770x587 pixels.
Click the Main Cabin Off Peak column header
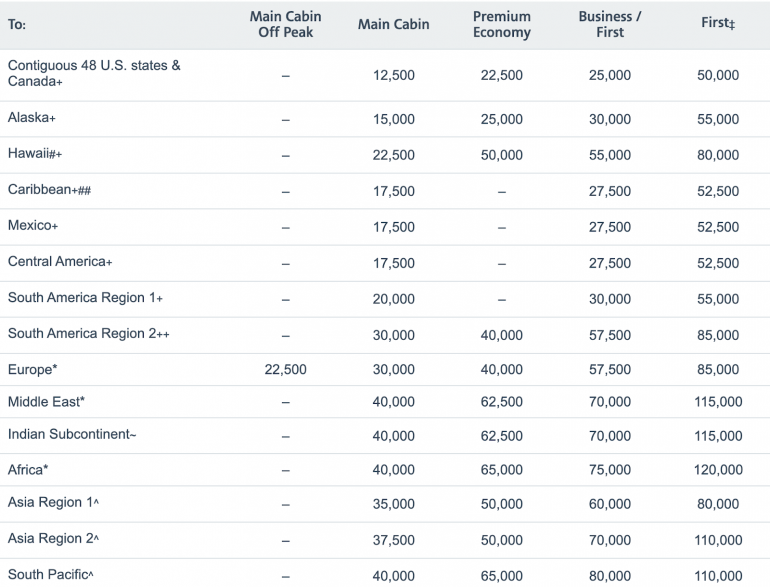pos(285,24)
